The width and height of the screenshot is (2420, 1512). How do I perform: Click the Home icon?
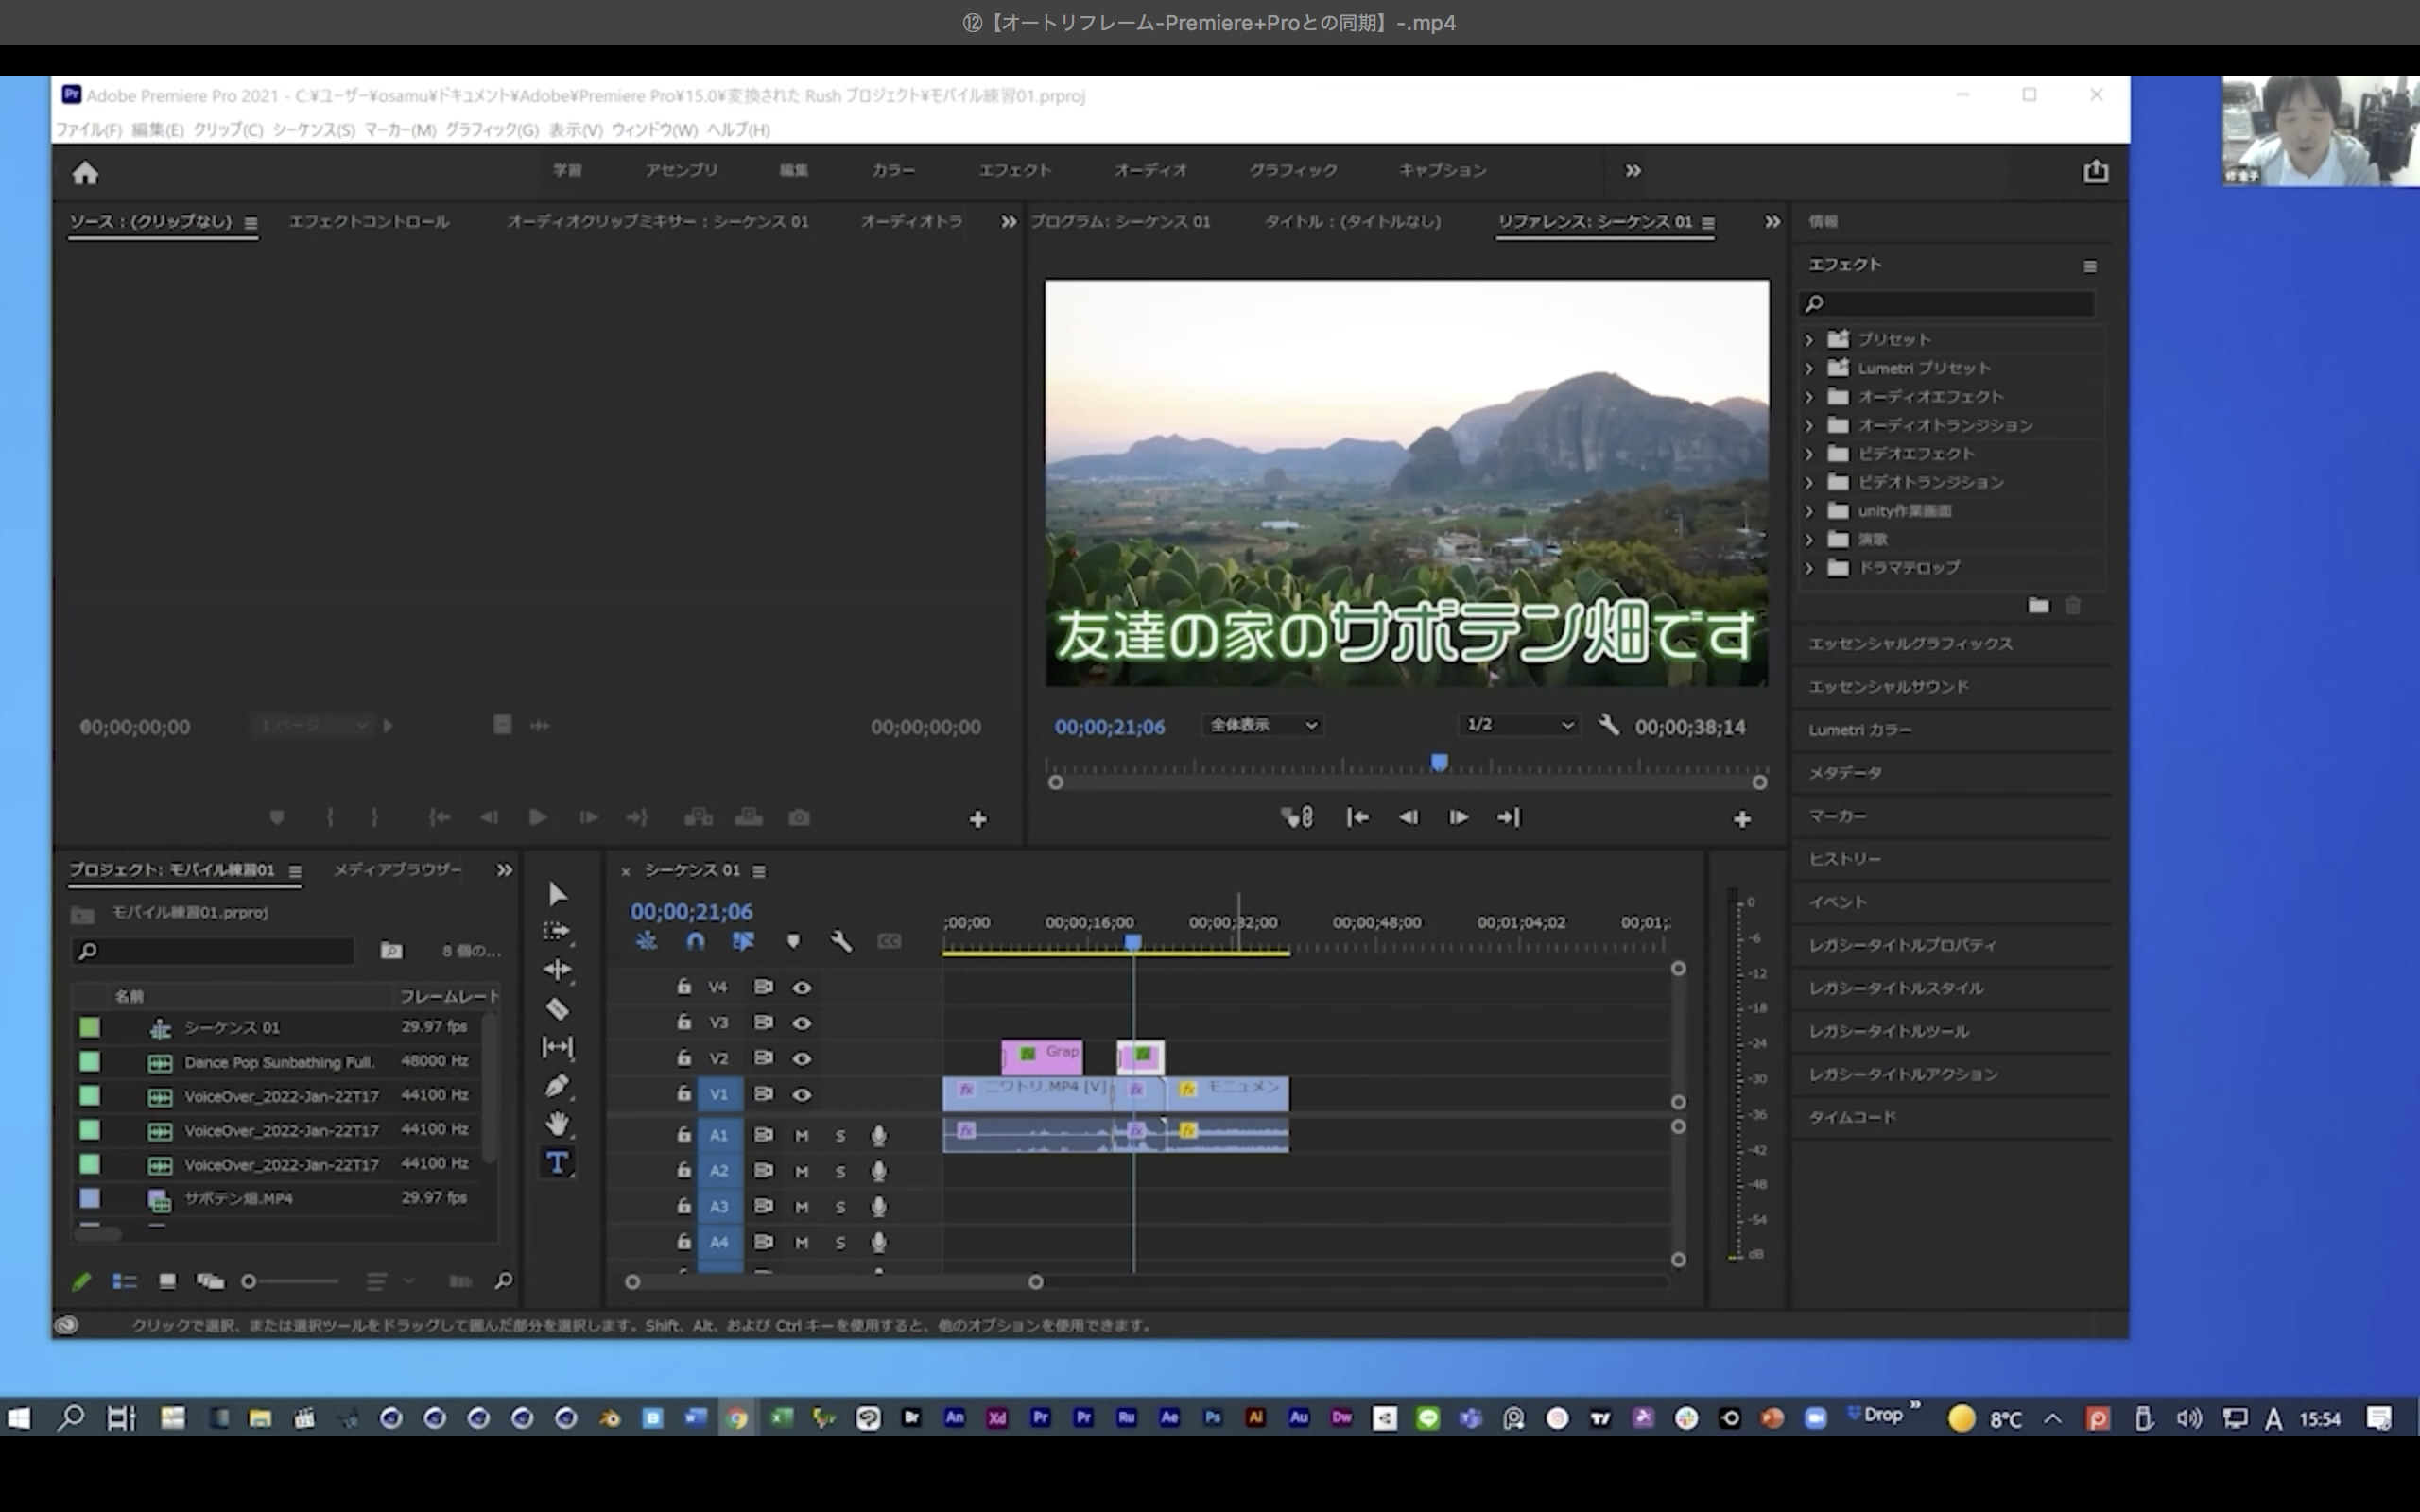pyautogui.click(x=85, y=173)
